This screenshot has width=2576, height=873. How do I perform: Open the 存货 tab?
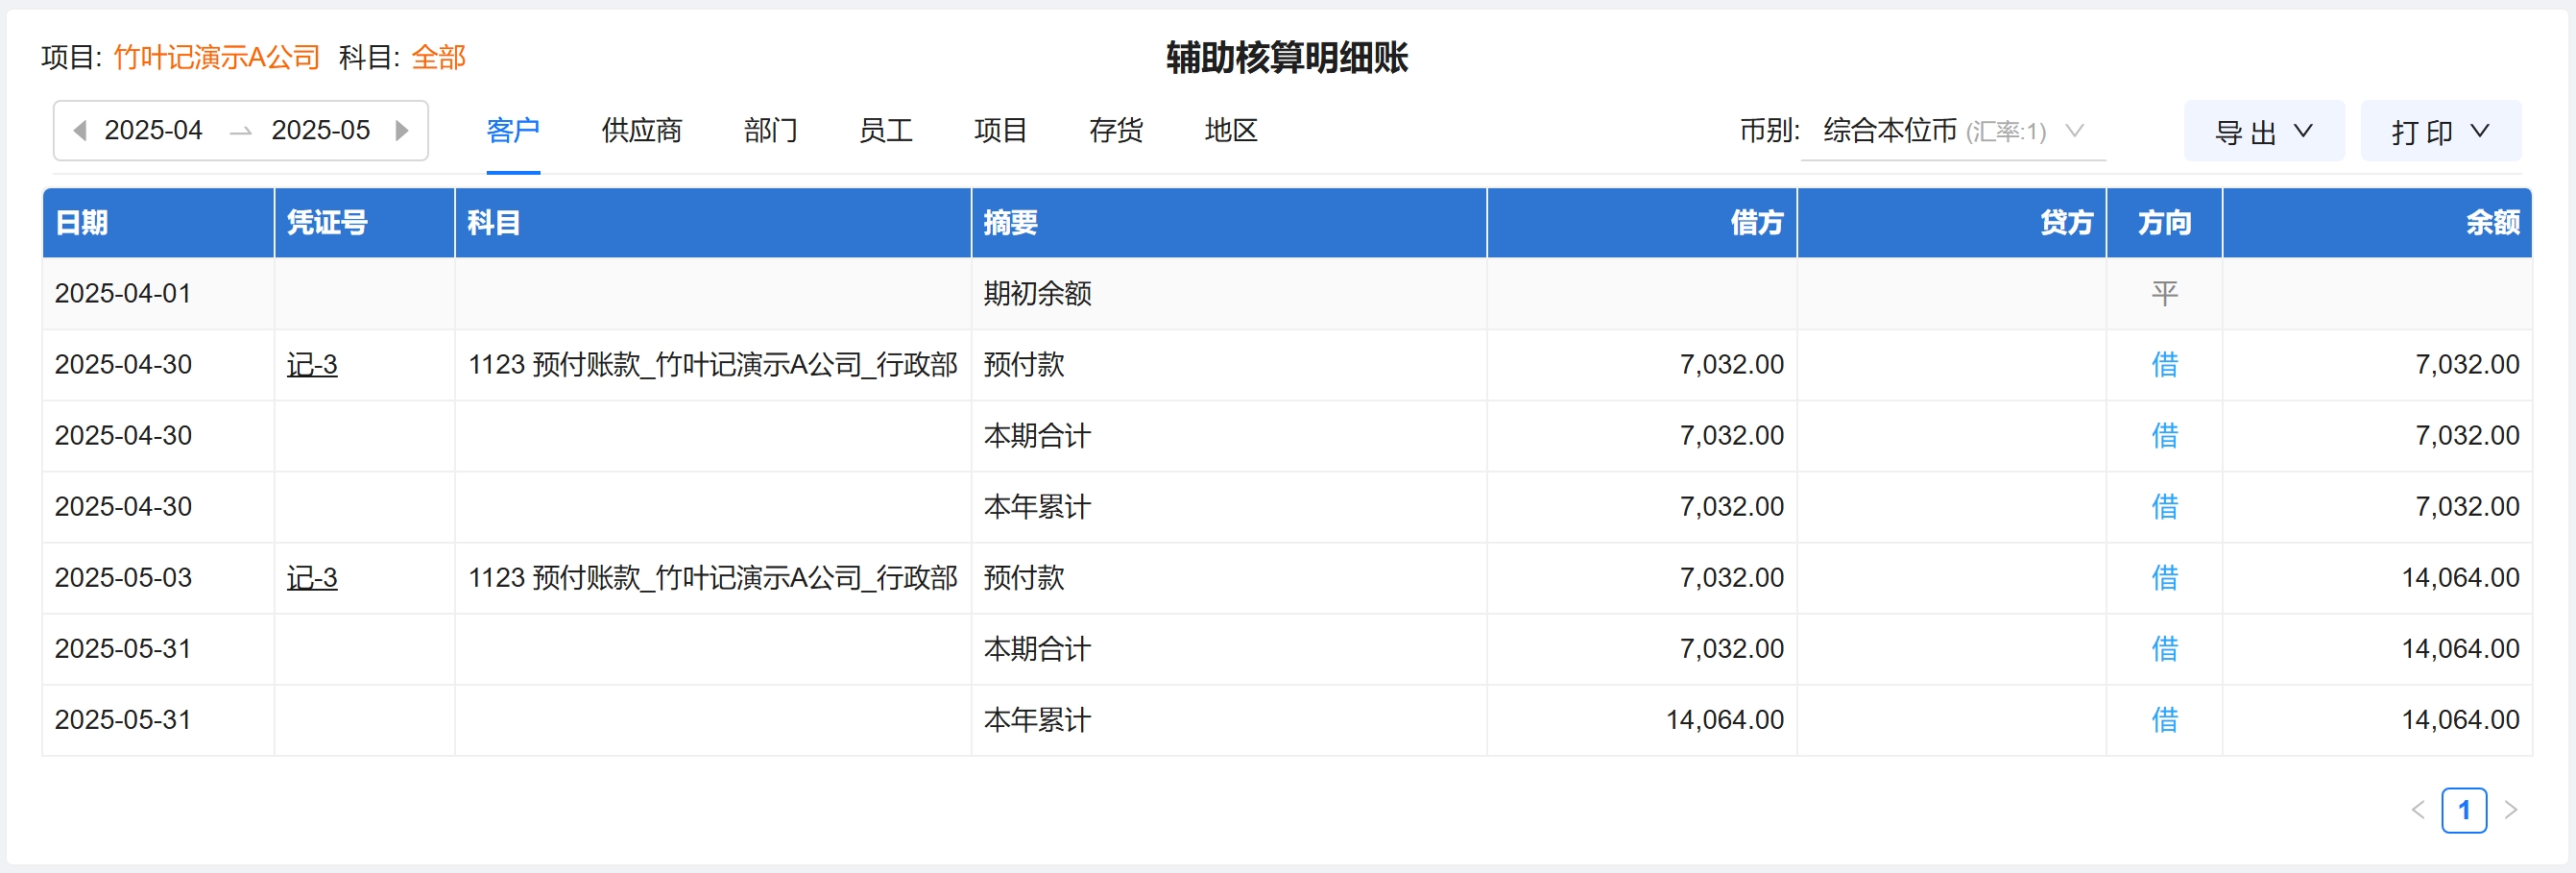pyautogui.click(x=1115, y=131)
